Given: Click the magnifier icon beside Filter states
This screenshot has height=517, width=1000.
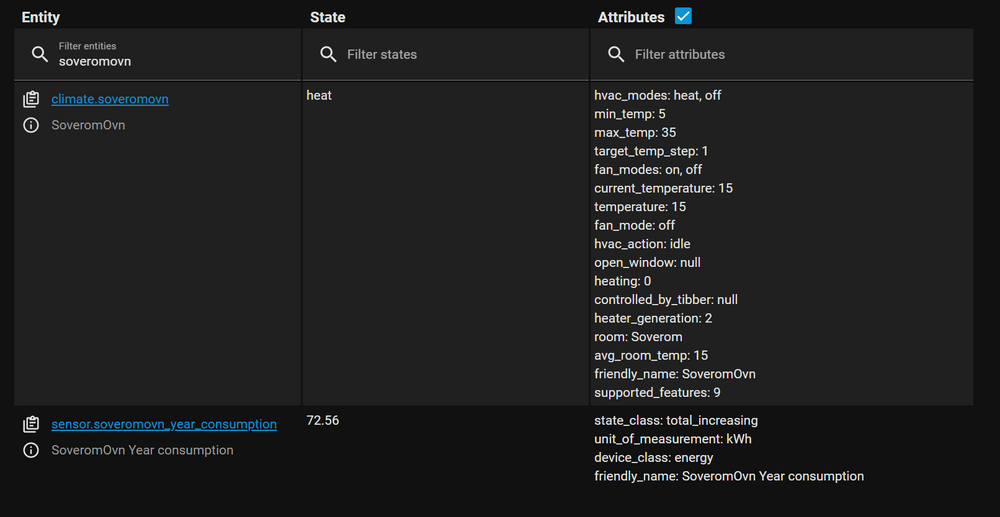Looking at the screenshot, I should [327, 54].
